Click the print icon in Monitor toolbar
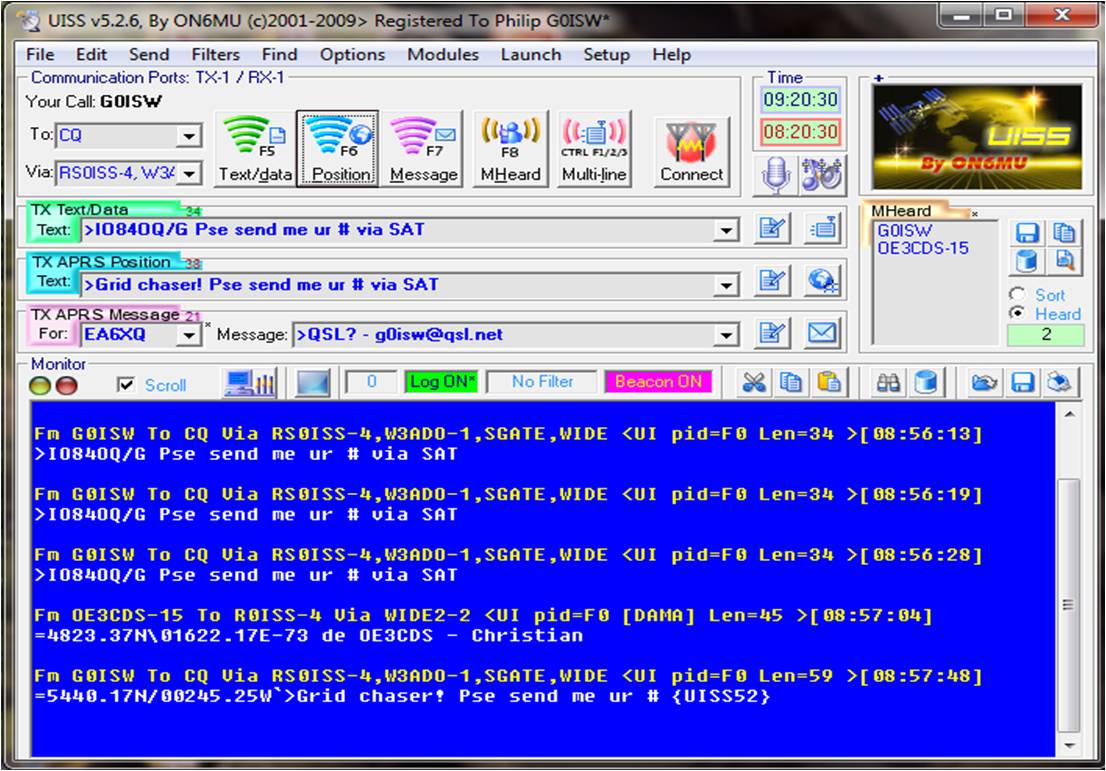Screen dimensions: 1106x771 tap(1059, 383)
